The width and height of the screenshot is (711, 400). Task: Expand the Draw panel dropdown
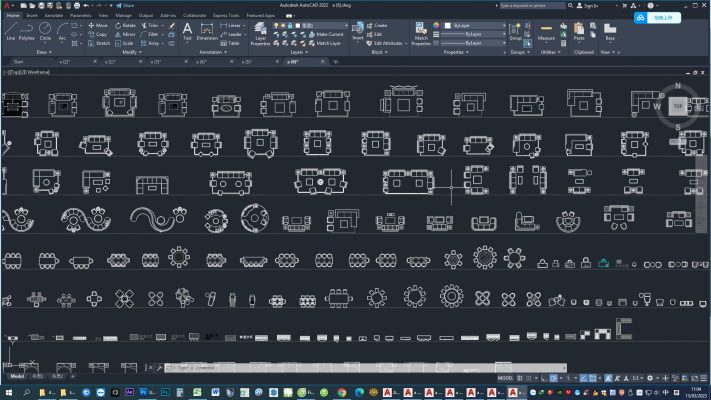click(x=44, y=51)
